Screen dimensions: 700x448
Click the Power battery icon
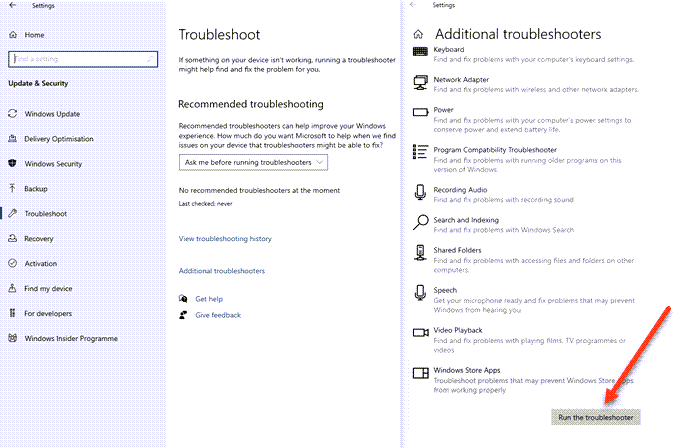(x=420, y=112)
